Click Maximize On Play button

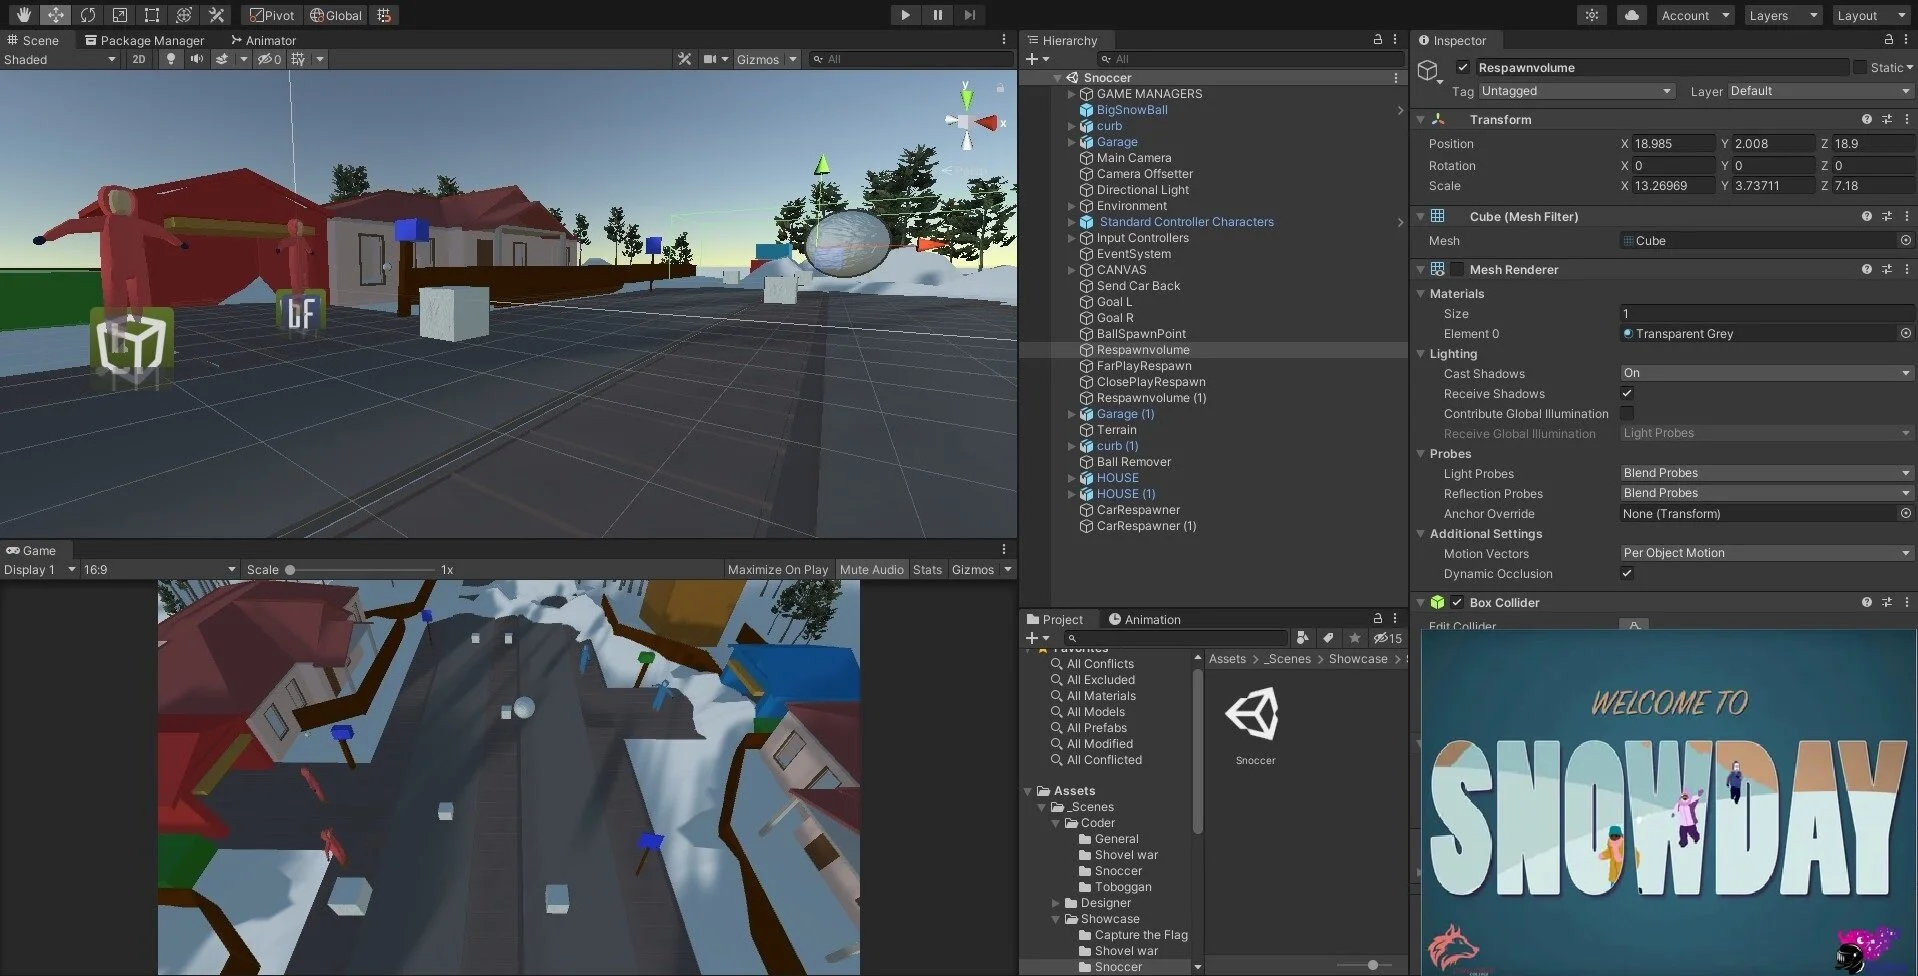pyautogui.click(x=778, y=569)
